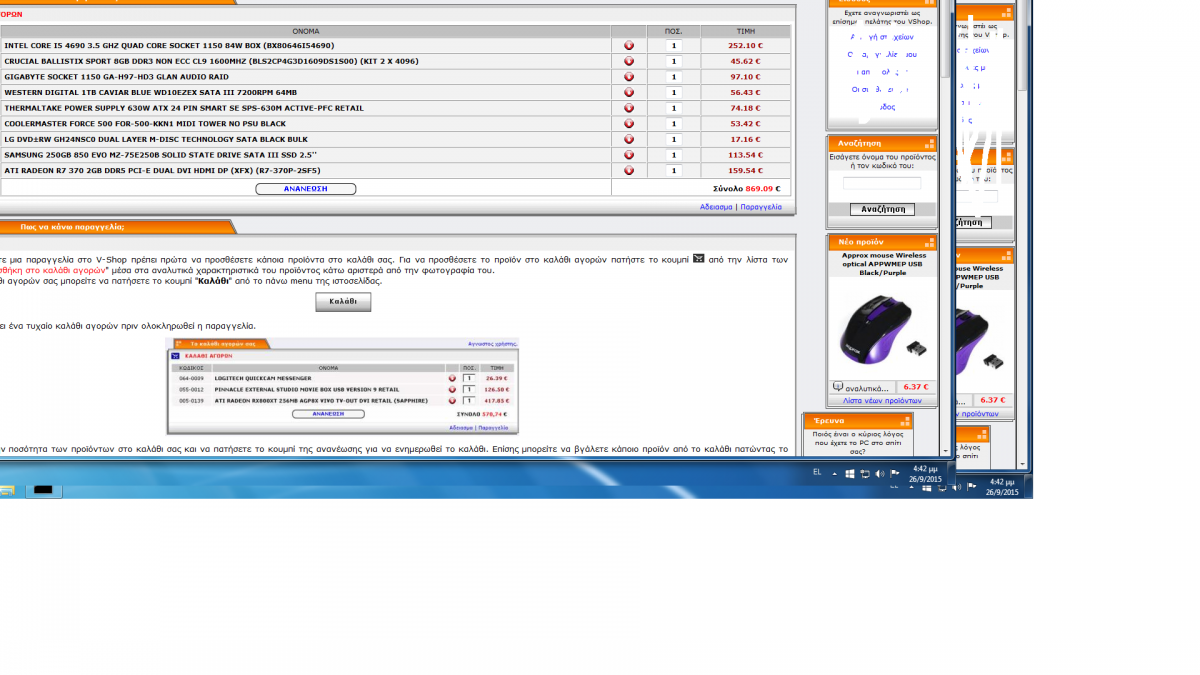1200x675 pixels.
Task: Click the Σύνολο 869.09 € total
Action: pos(746,188)
